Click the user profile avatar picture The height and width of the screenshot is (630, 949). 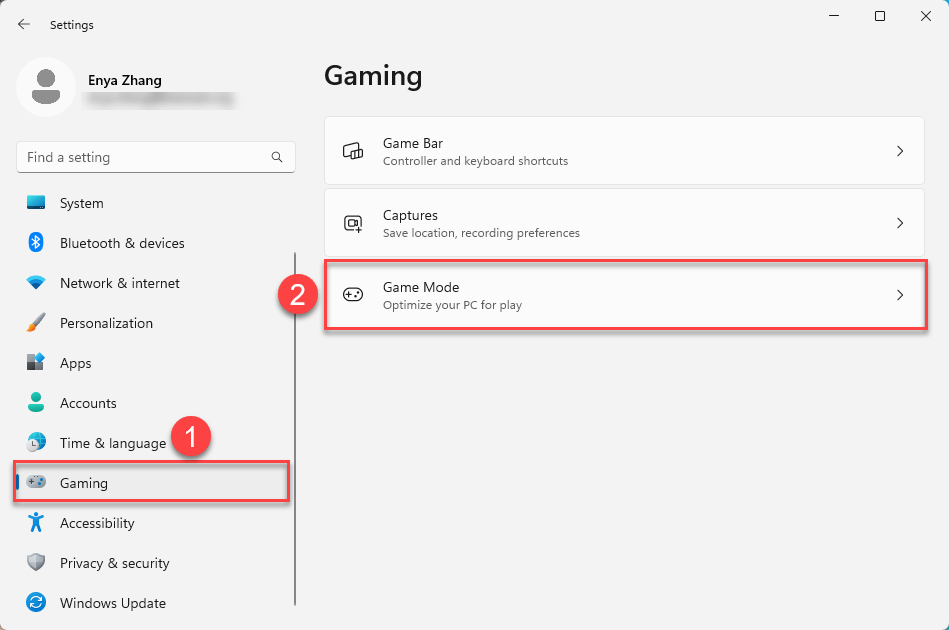click(x=45, y=88)
